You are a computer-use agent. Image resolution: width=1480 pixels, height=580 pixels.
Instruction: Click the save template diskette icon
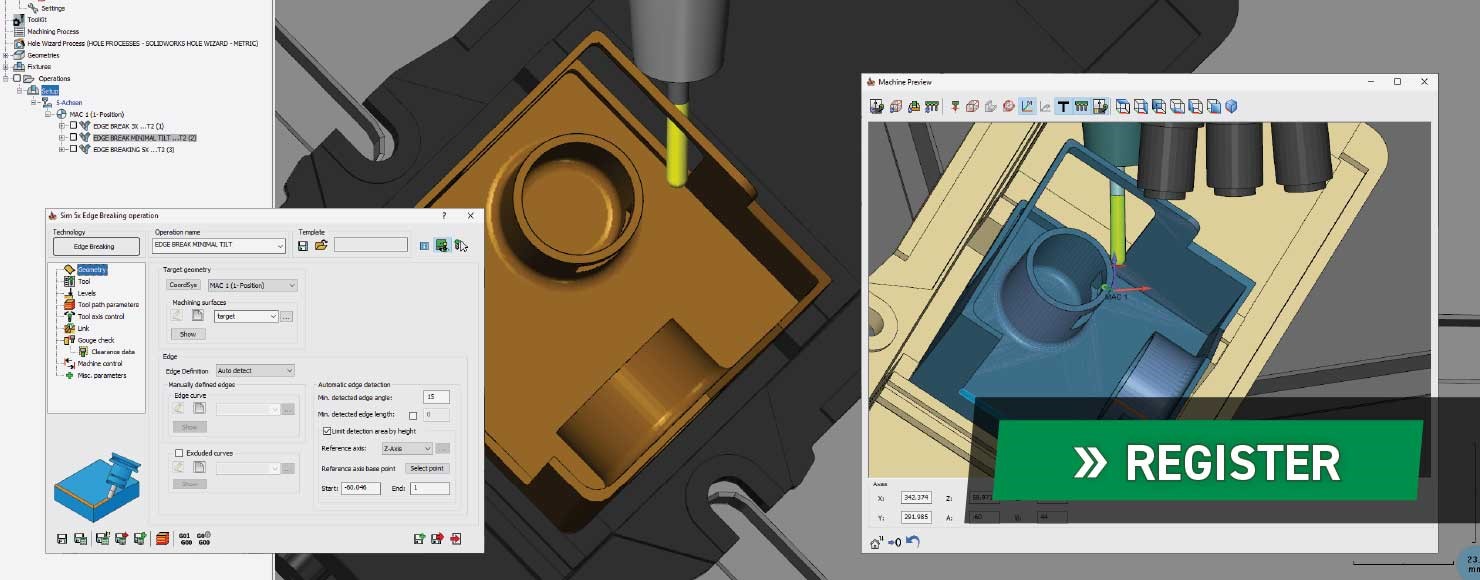click(302, 247)
